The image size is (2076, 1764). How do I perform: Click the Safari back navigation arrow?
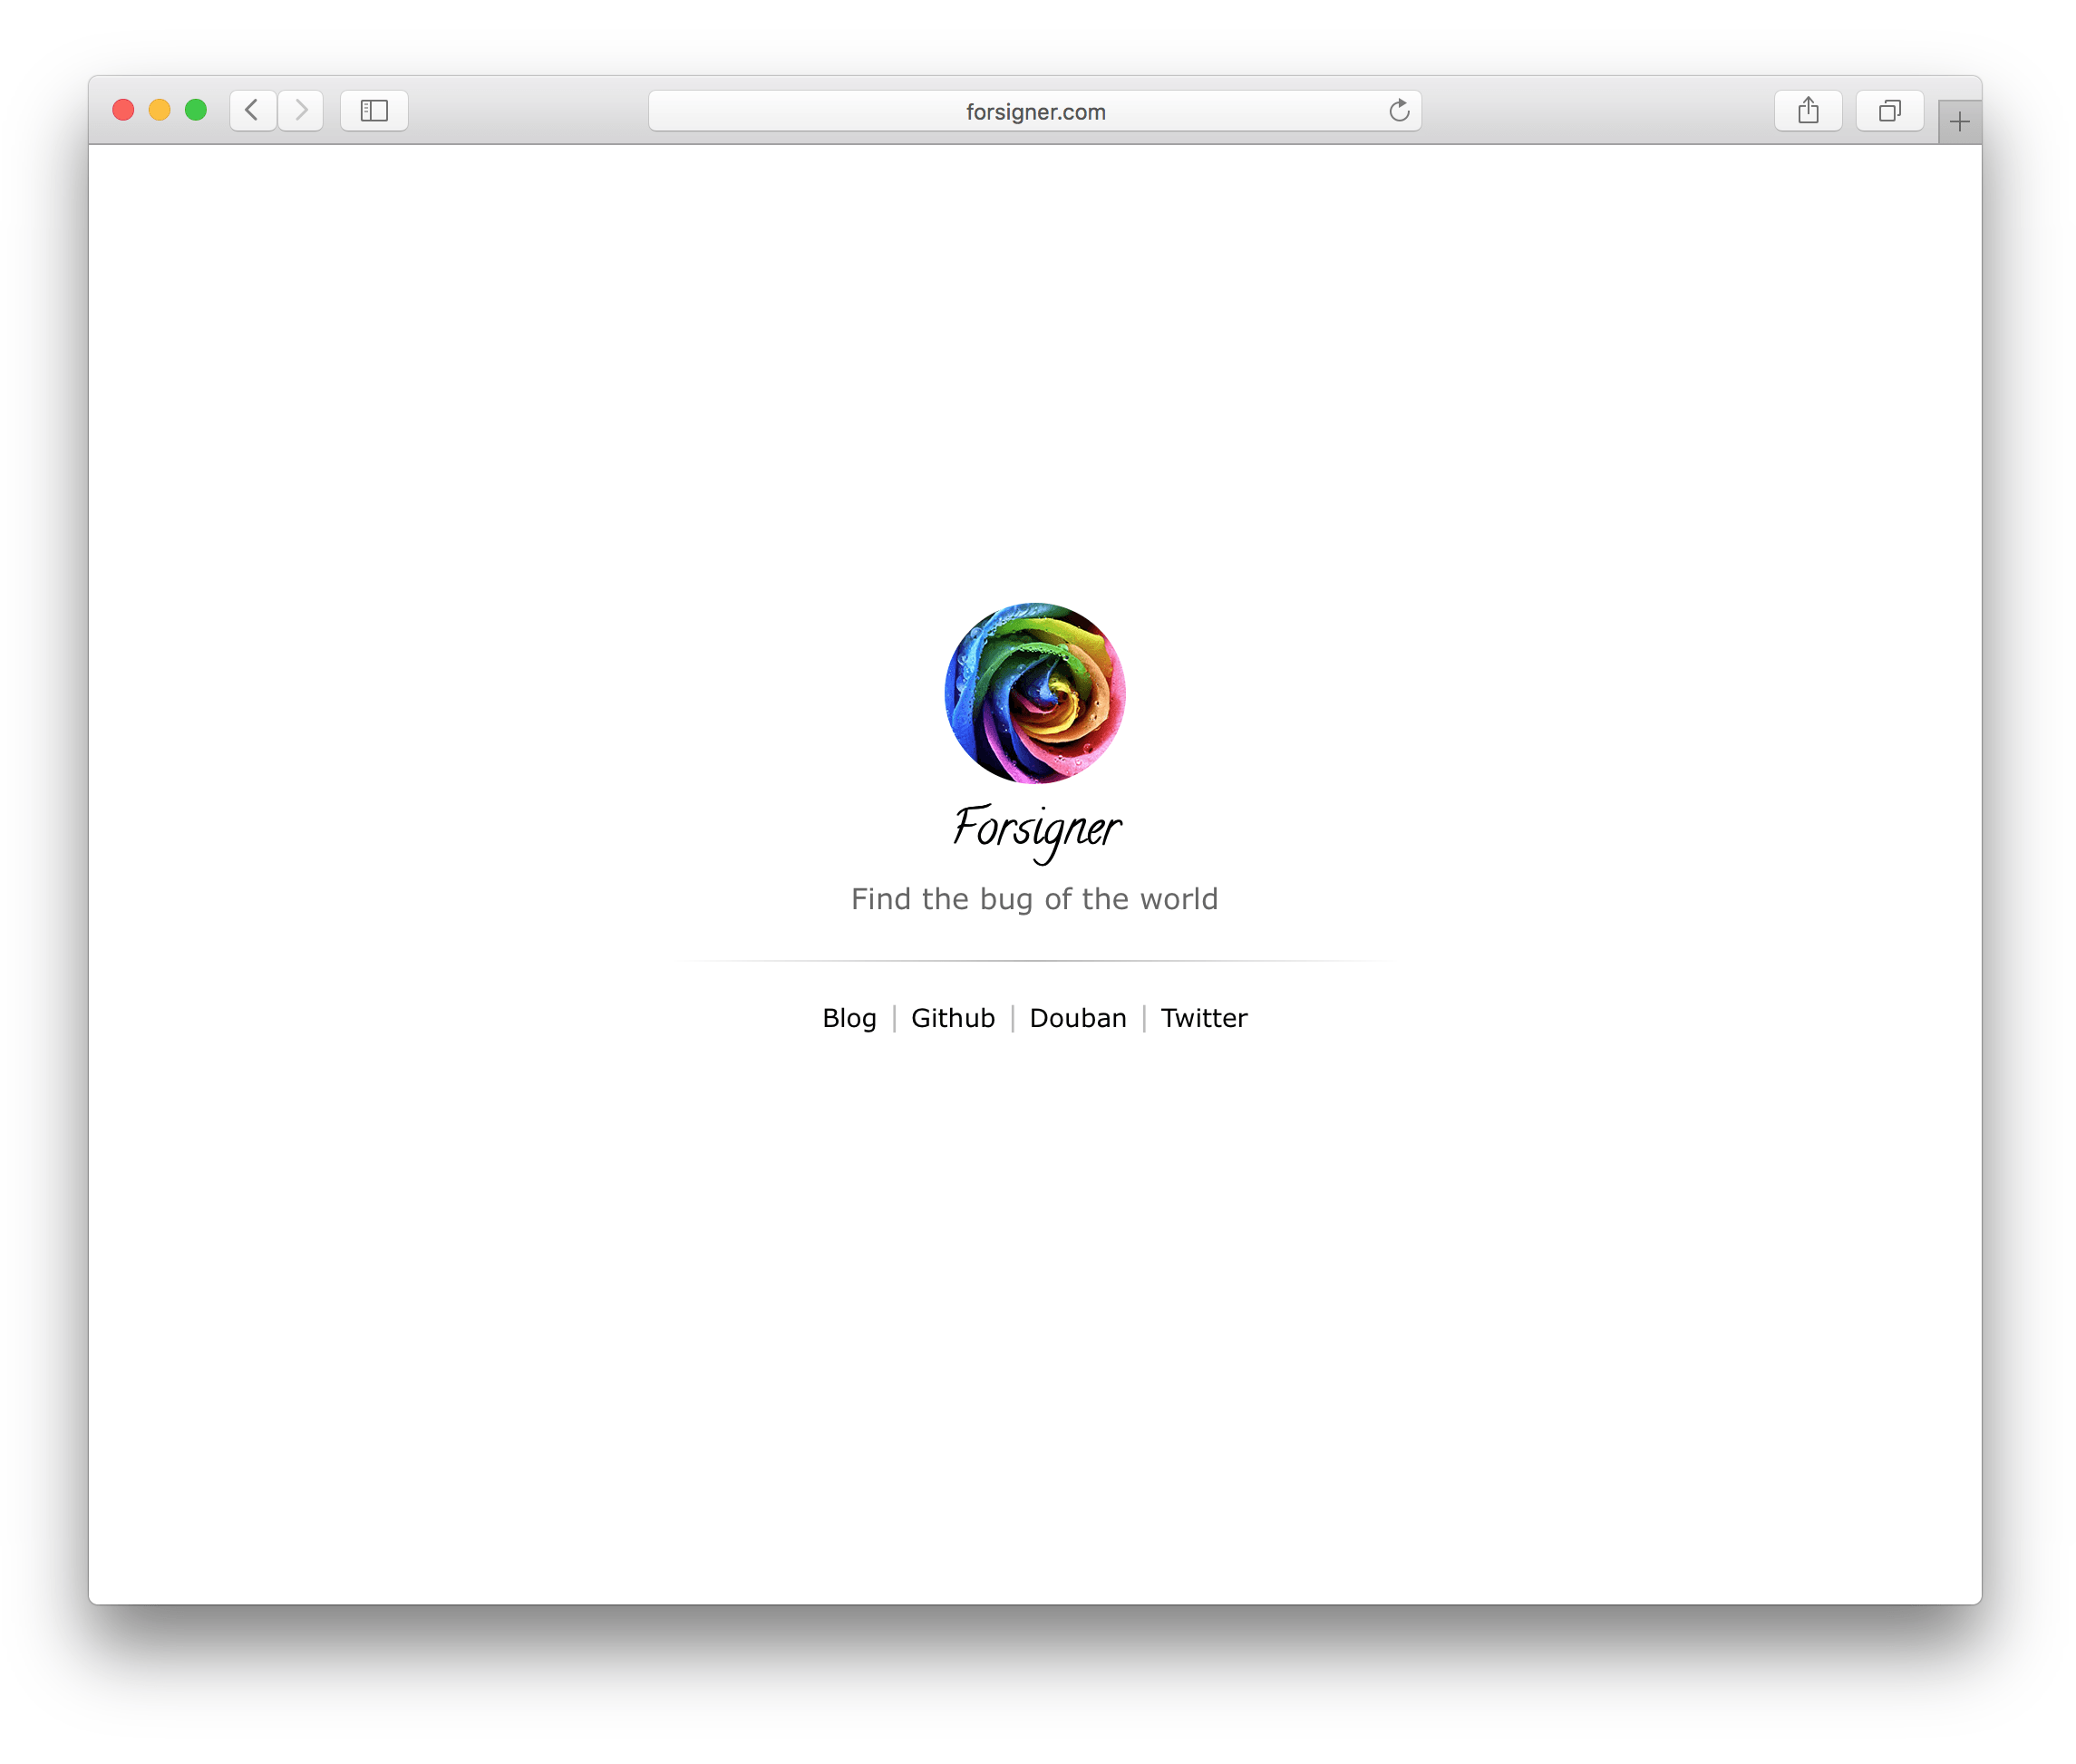pyautogui.click(x=252, y=110)
